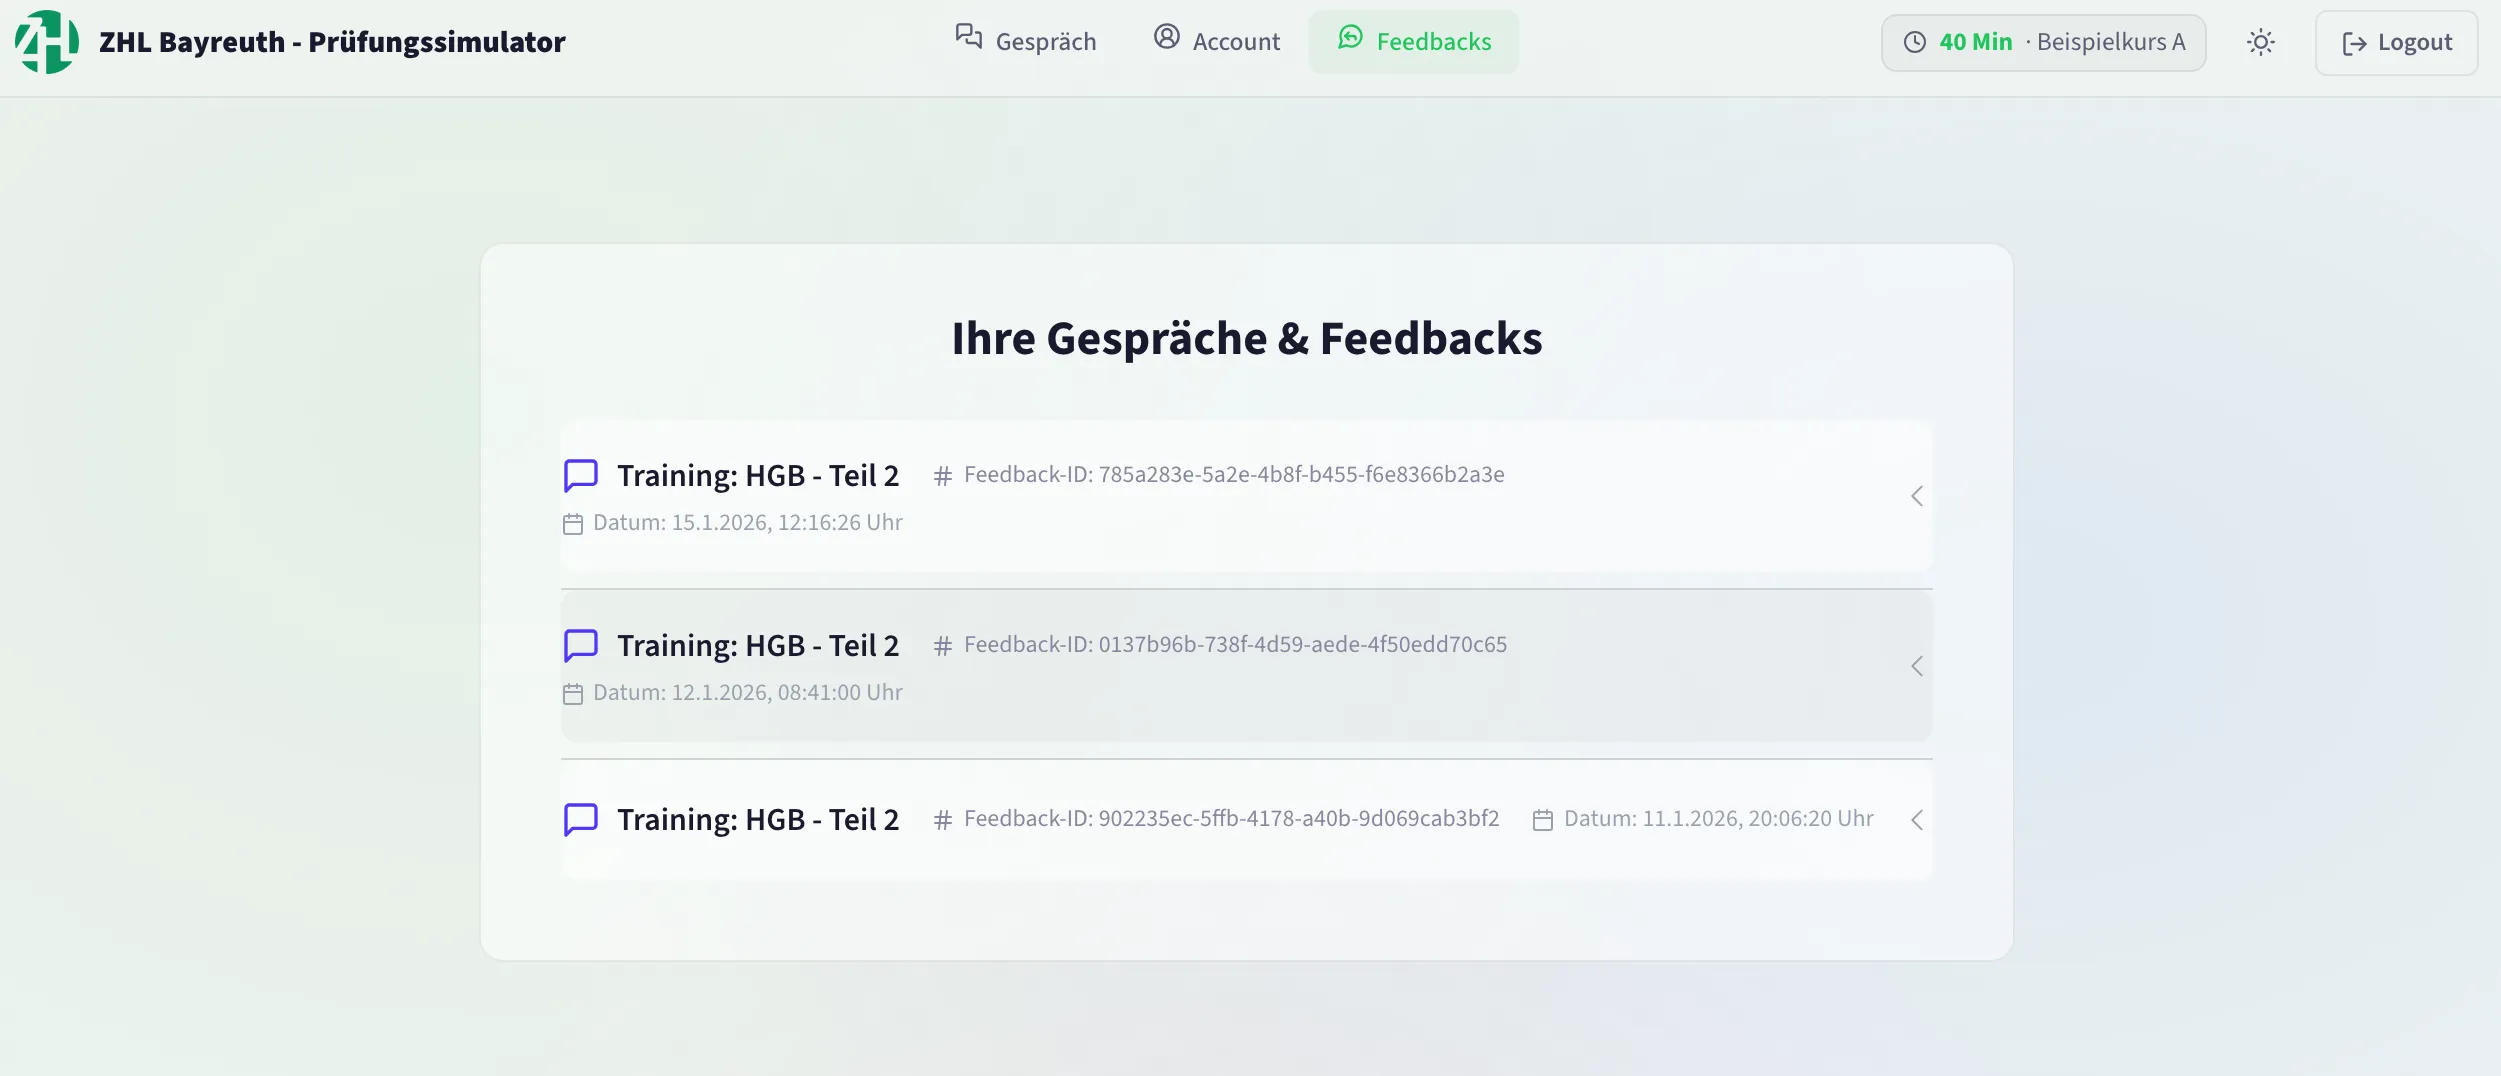Click the ZHL Bayreuth - Prüfungssimulator title
2501x1076 pixels.
[332, 42]
